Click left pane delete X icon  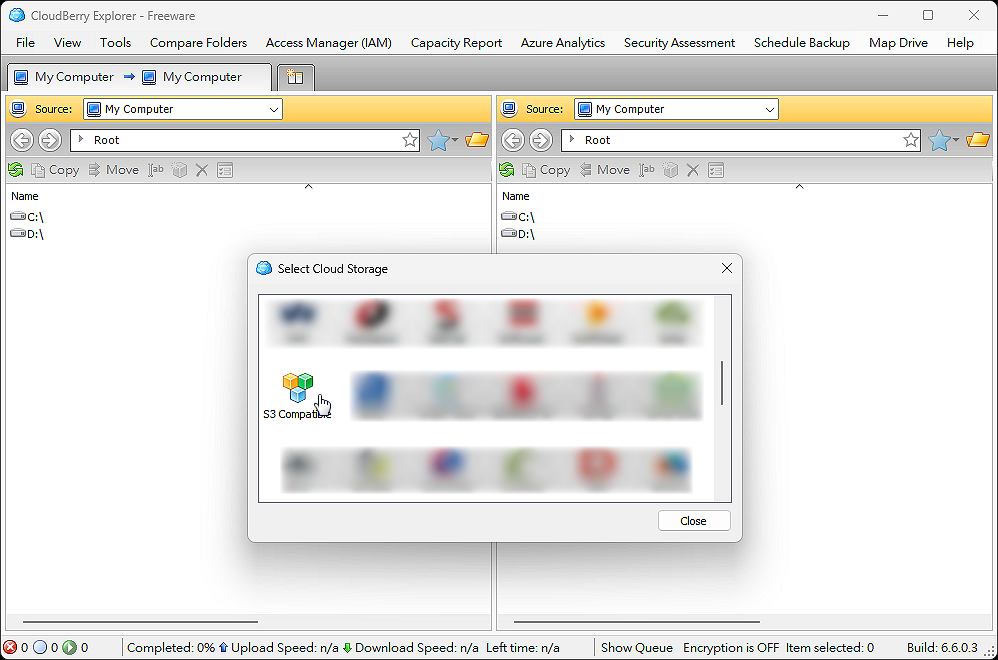[202, 170]
